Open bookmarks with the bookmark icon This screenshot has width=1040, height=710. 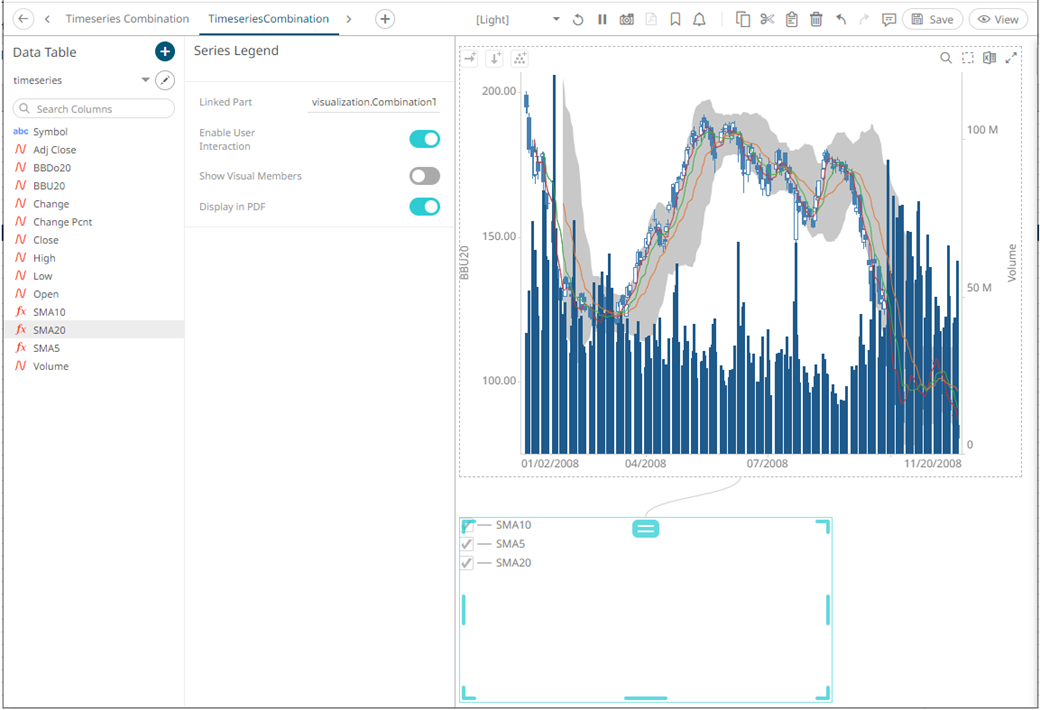click(676, 19)
